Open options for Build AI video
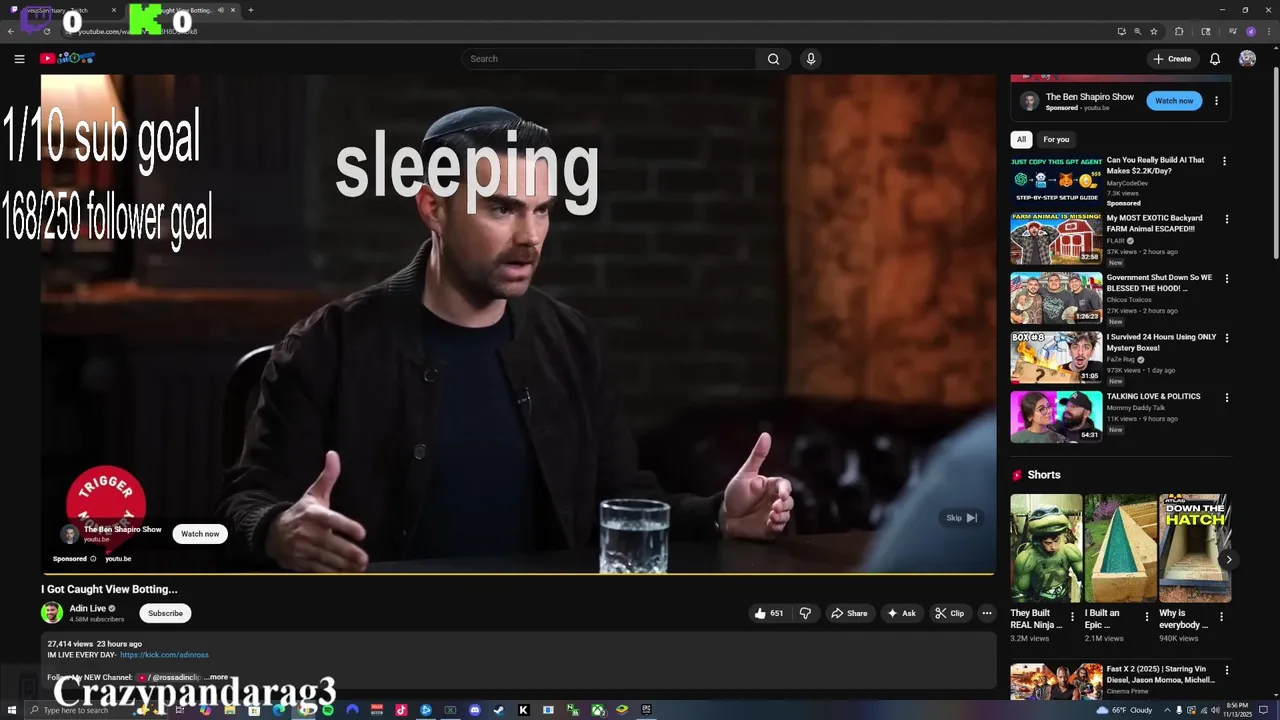 pos(1224,161)
